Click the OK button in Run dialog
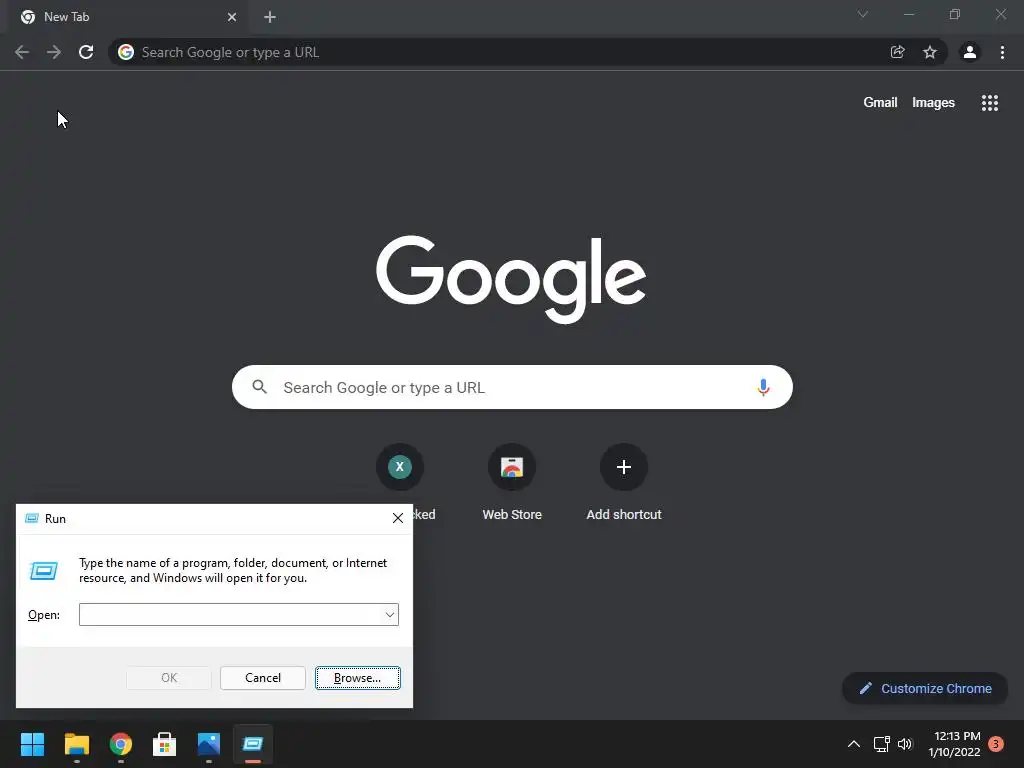 tap(168, 678)
